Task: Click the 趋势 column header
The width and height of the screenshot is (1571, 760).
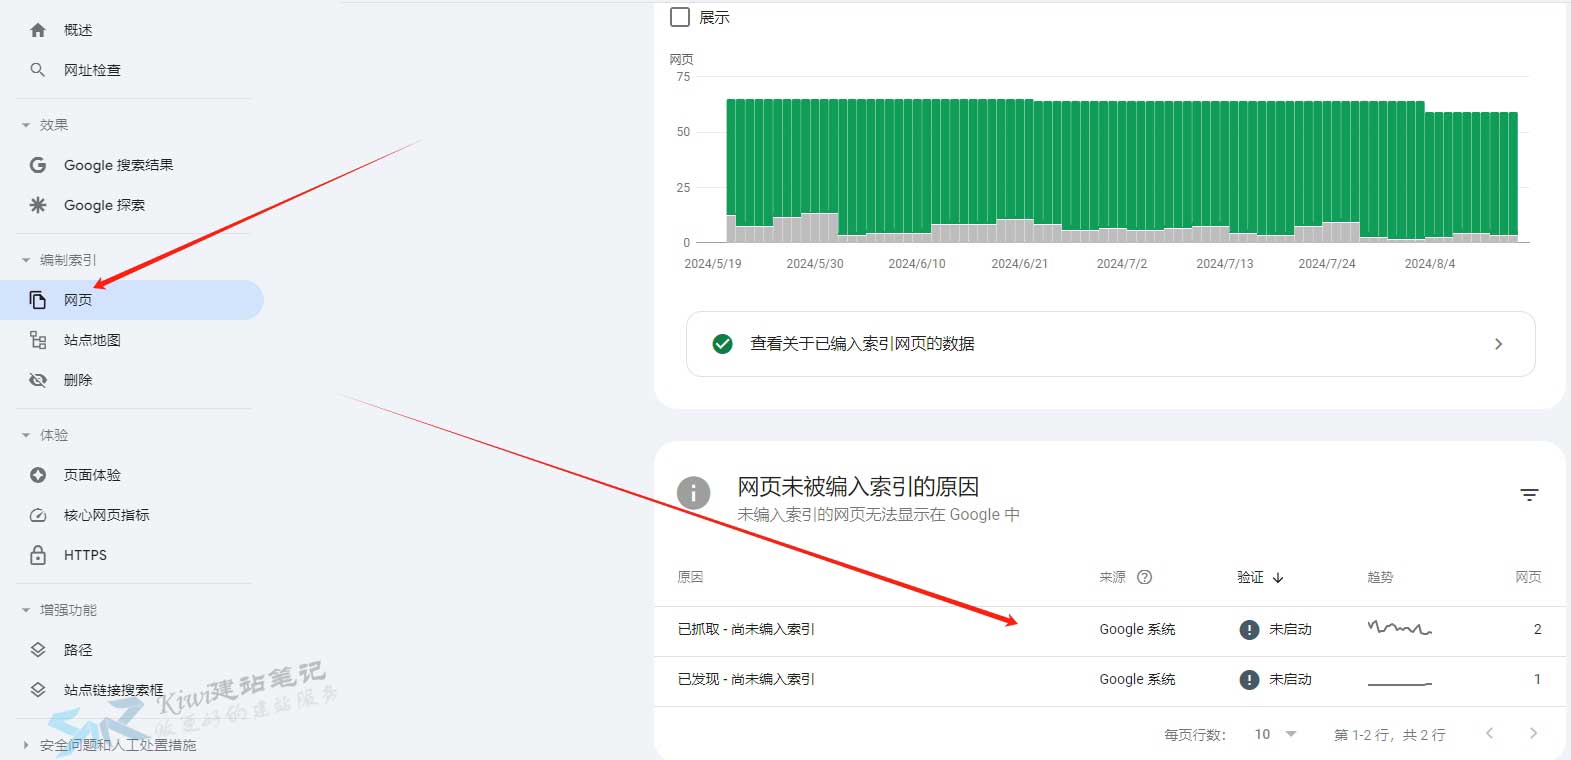Action: pyautogui.click(x=1380, y=577)
